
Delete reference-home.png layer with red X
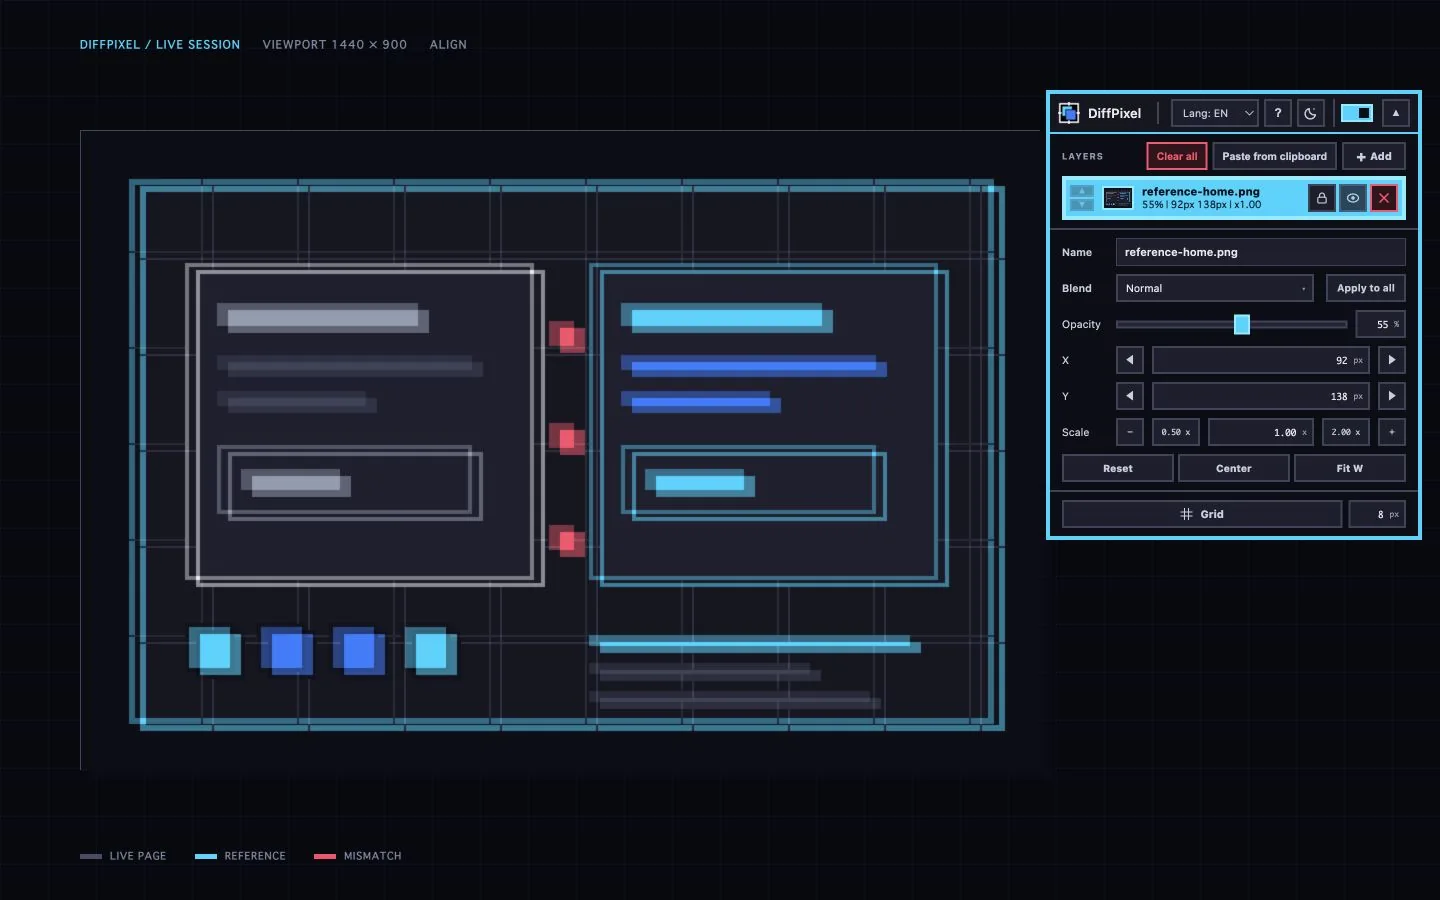pos(1384,198)
